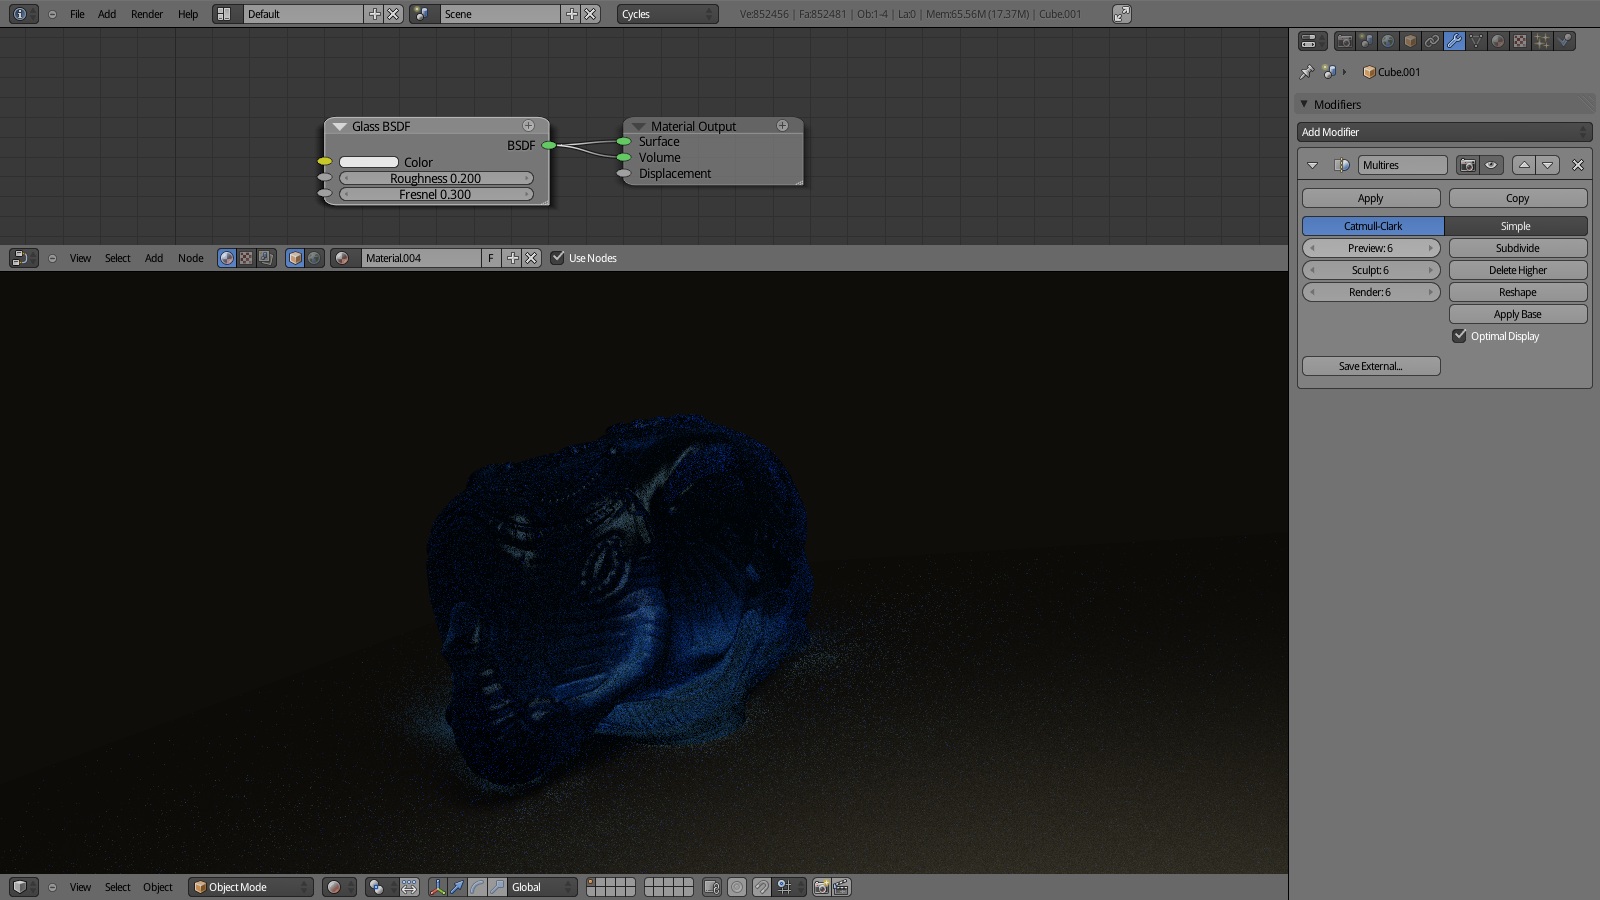1600x900 pixels.
Task: Click the Glass BSDF white color swatch
Action: point(369,162)
